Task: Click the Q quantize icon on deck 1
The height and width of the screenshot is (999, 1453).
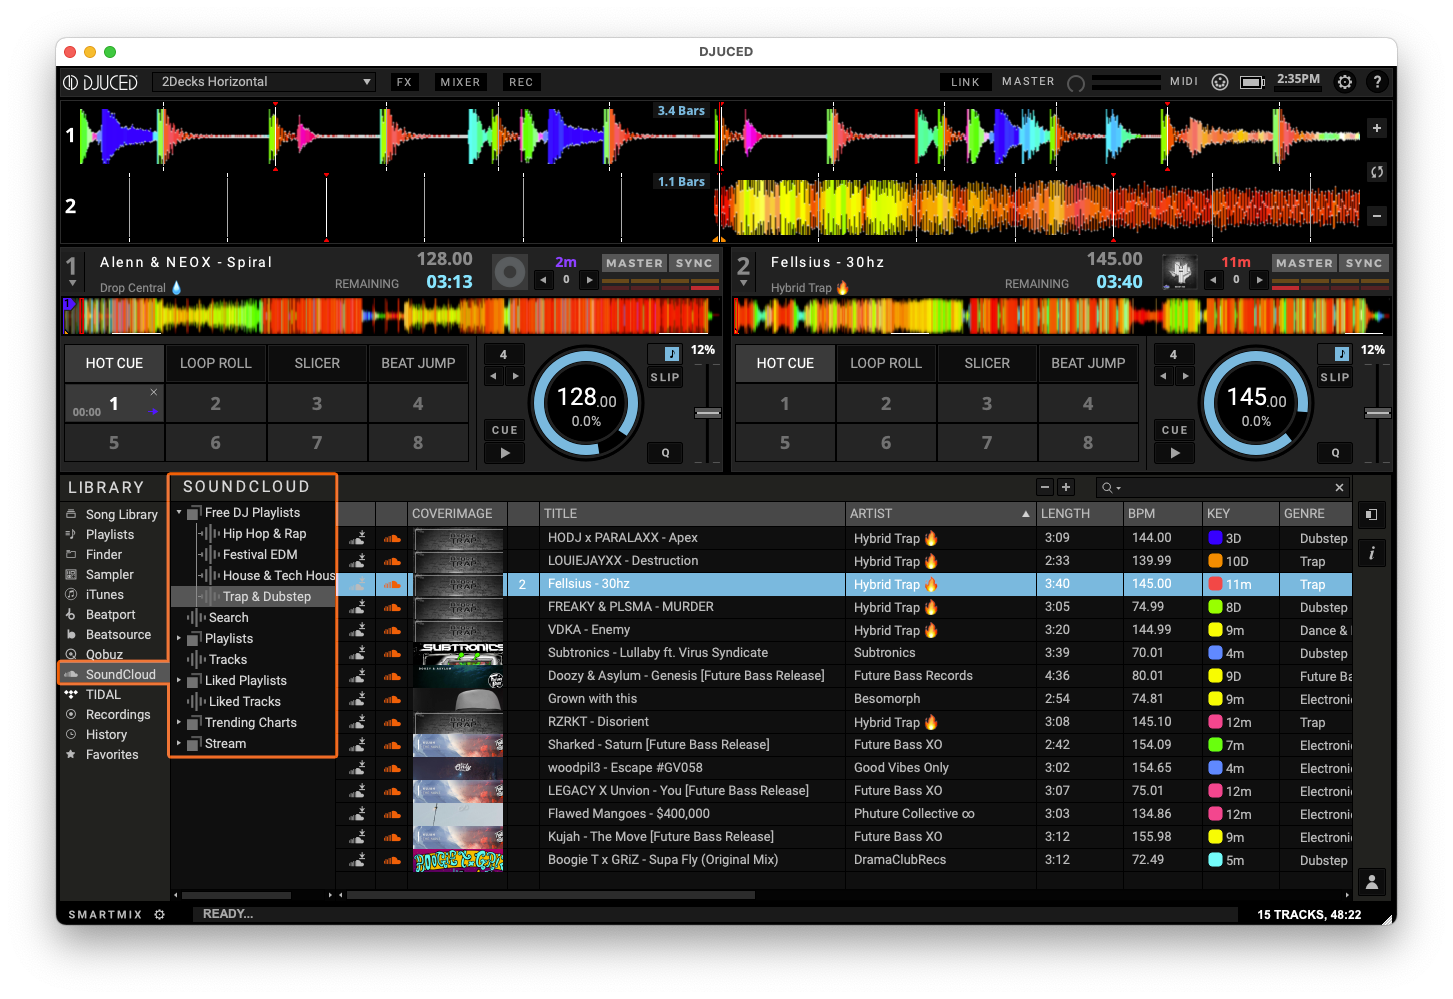Action: point(664,453)
